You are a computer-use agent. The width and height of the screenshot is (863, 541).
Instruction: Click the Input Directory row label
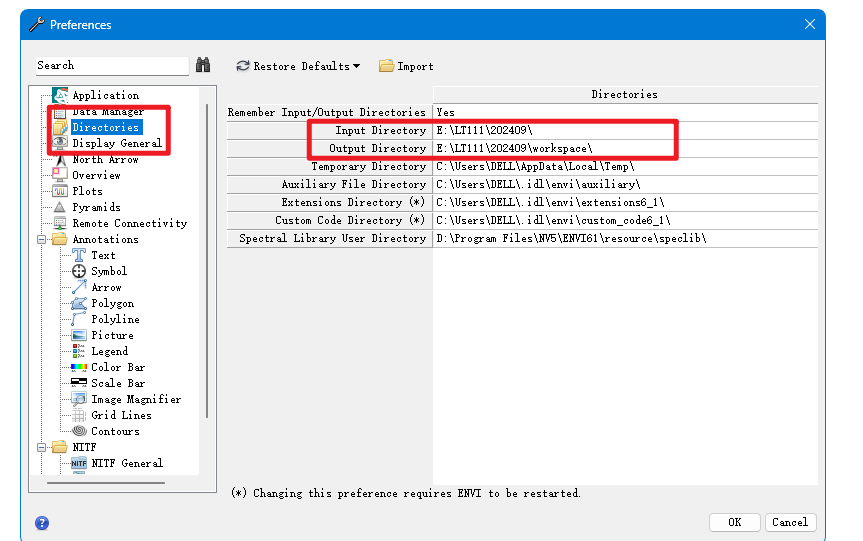[x=381, y=130]
